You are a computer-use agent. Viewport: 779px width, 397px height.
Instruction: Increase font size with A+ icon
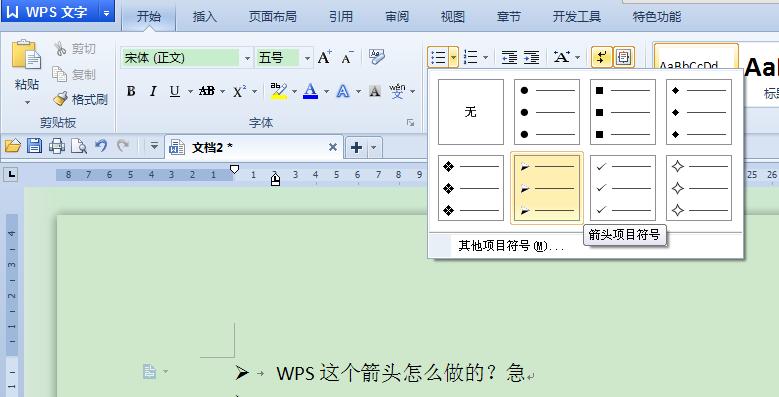[x=324, y=57]
